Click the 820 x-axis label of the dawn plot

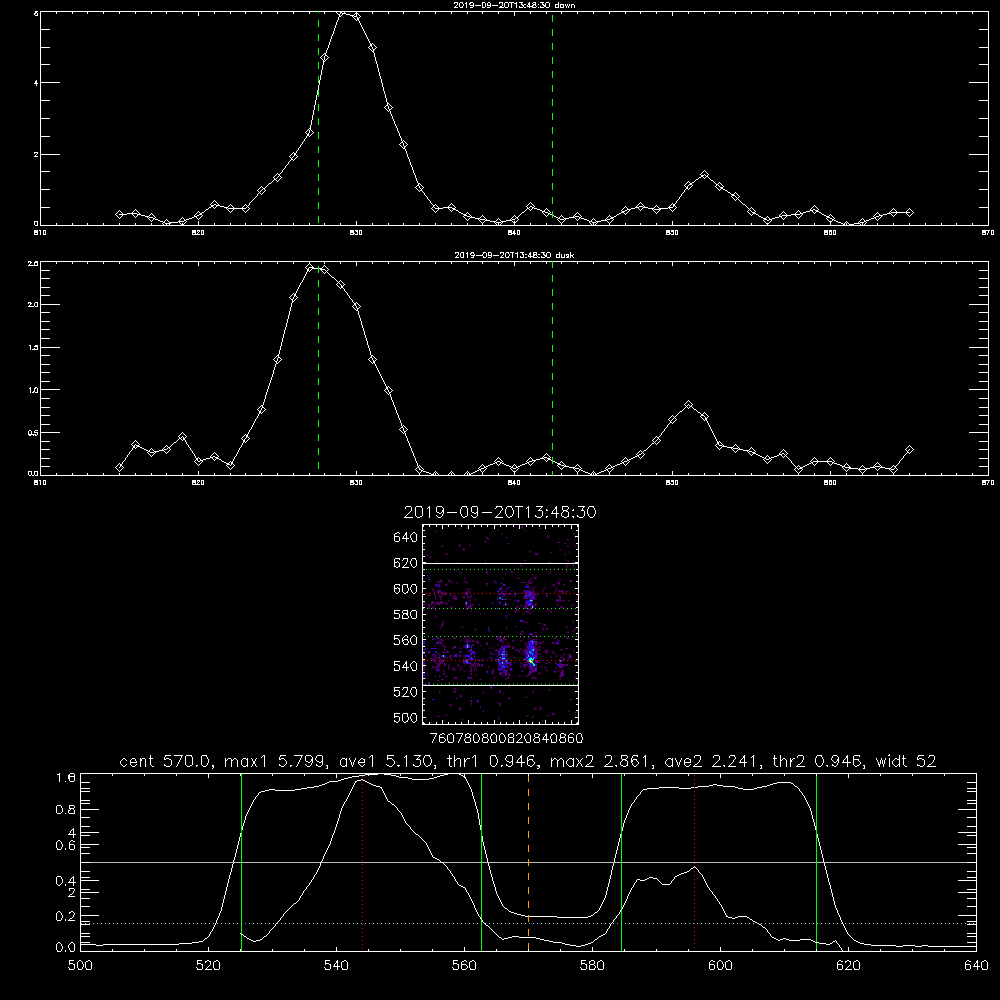[198, 233]
